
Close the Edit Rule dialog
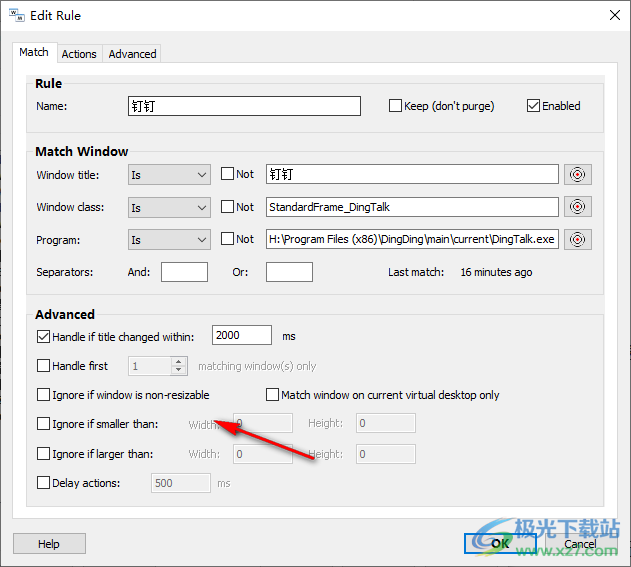click(615, 15)
